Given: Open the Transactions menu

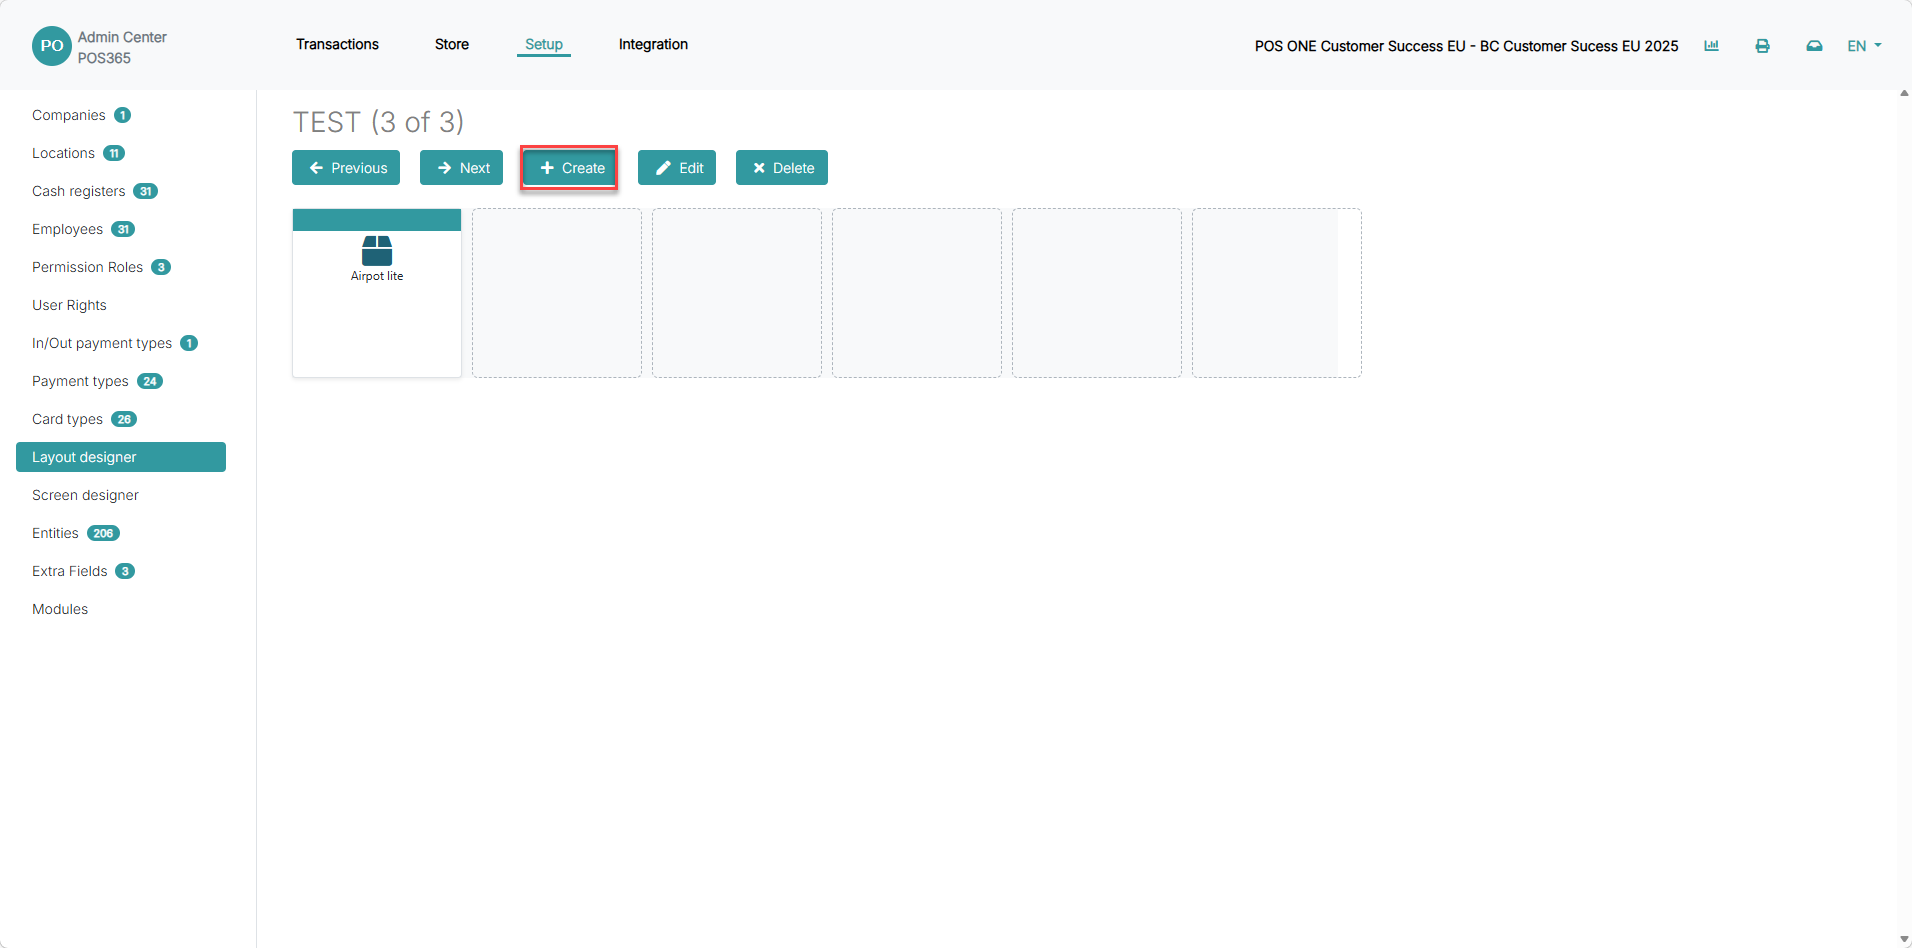Looking at the screenshot, I should 337,44.
